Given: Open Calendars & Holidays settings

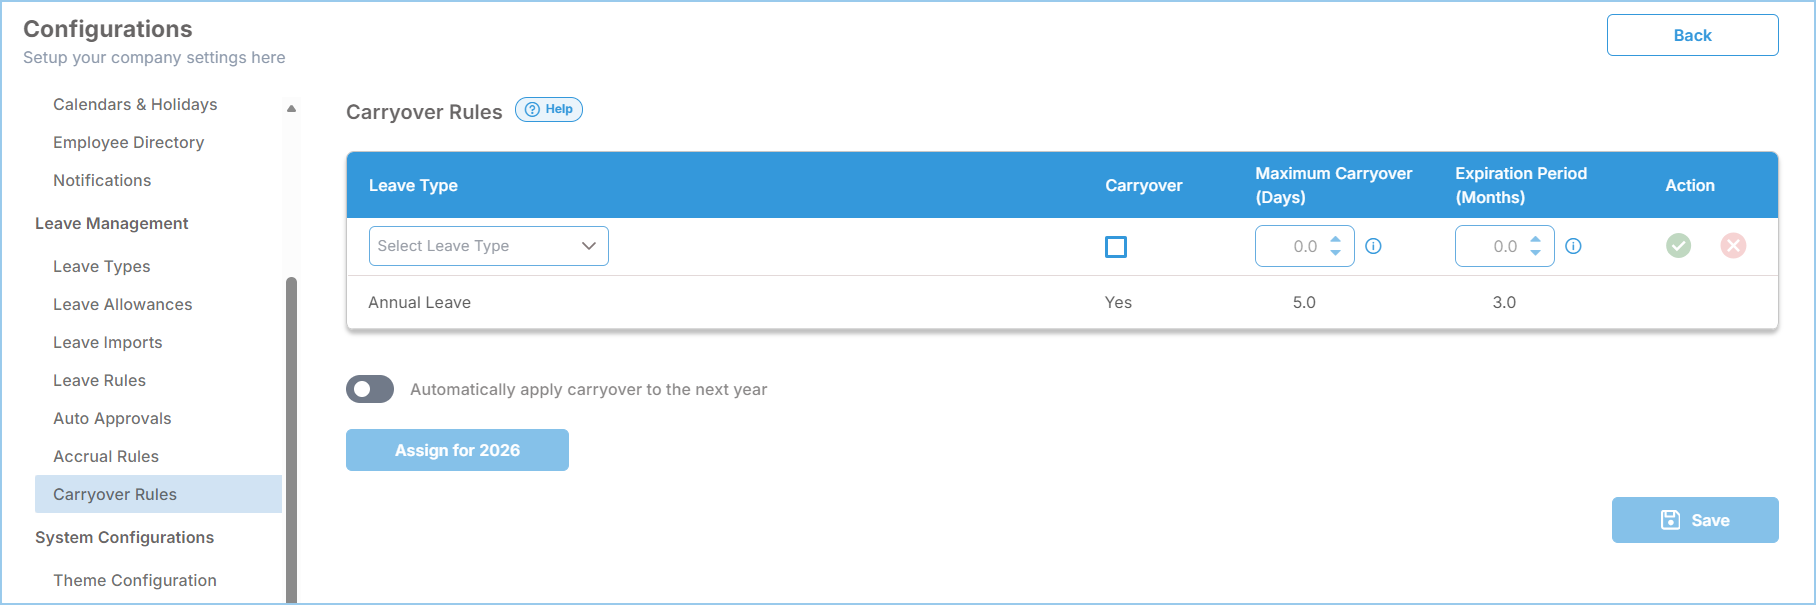Looking at the screenshot, I should tap(135, 104).
